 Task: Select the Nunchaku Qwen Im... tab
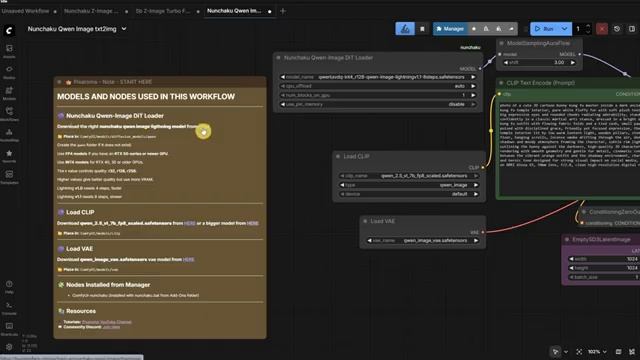click(x=234, y=11)
